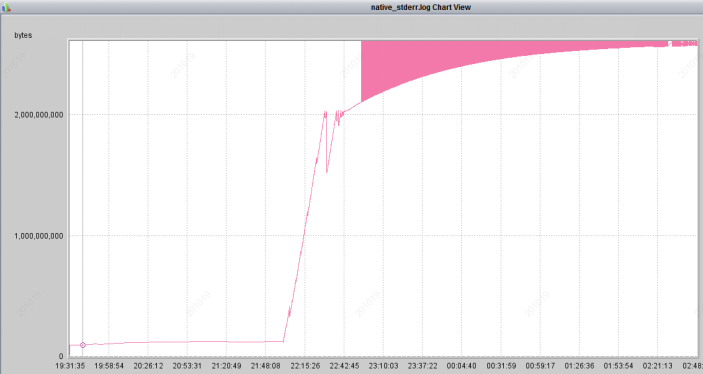The height and width of the screenshot is (374, 703).
Task: Click the 21:20:49 time label
Action: pos(226,366)
